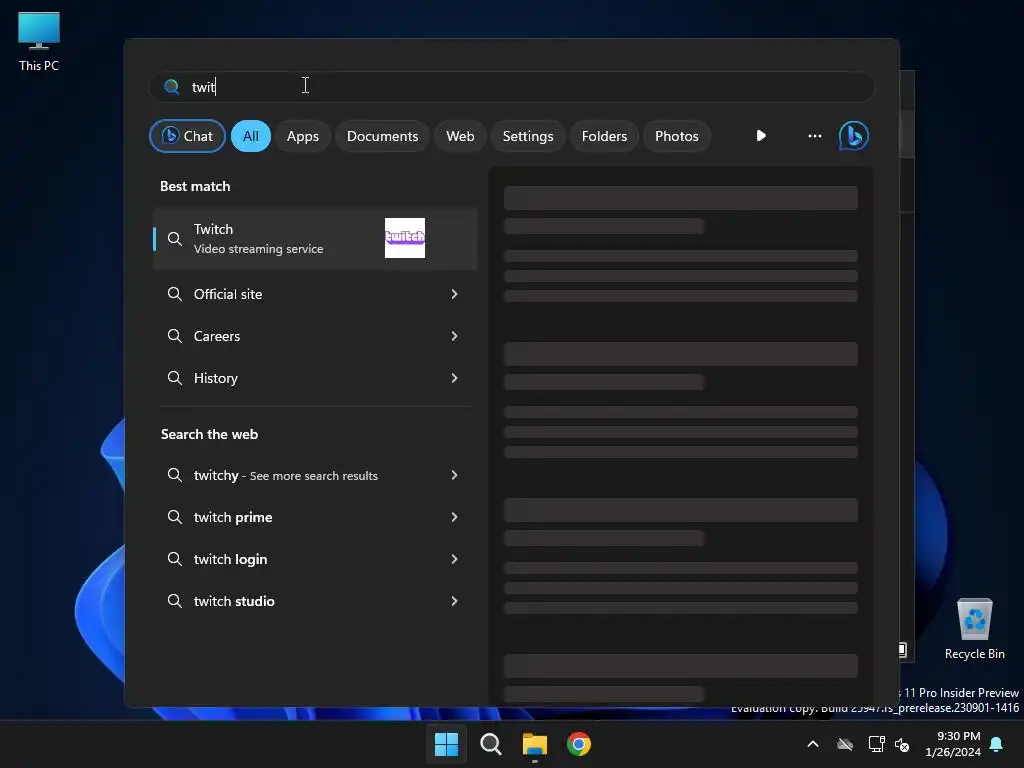Click the Bing icon at top right
The image size is (1024, 768).
(x=854, y=136)
